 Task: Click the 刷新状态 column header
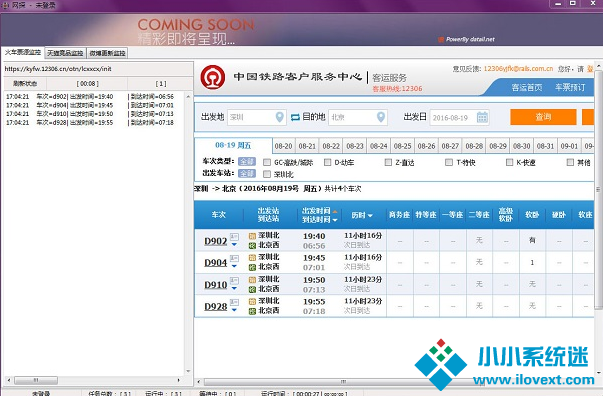pos(25,83)
